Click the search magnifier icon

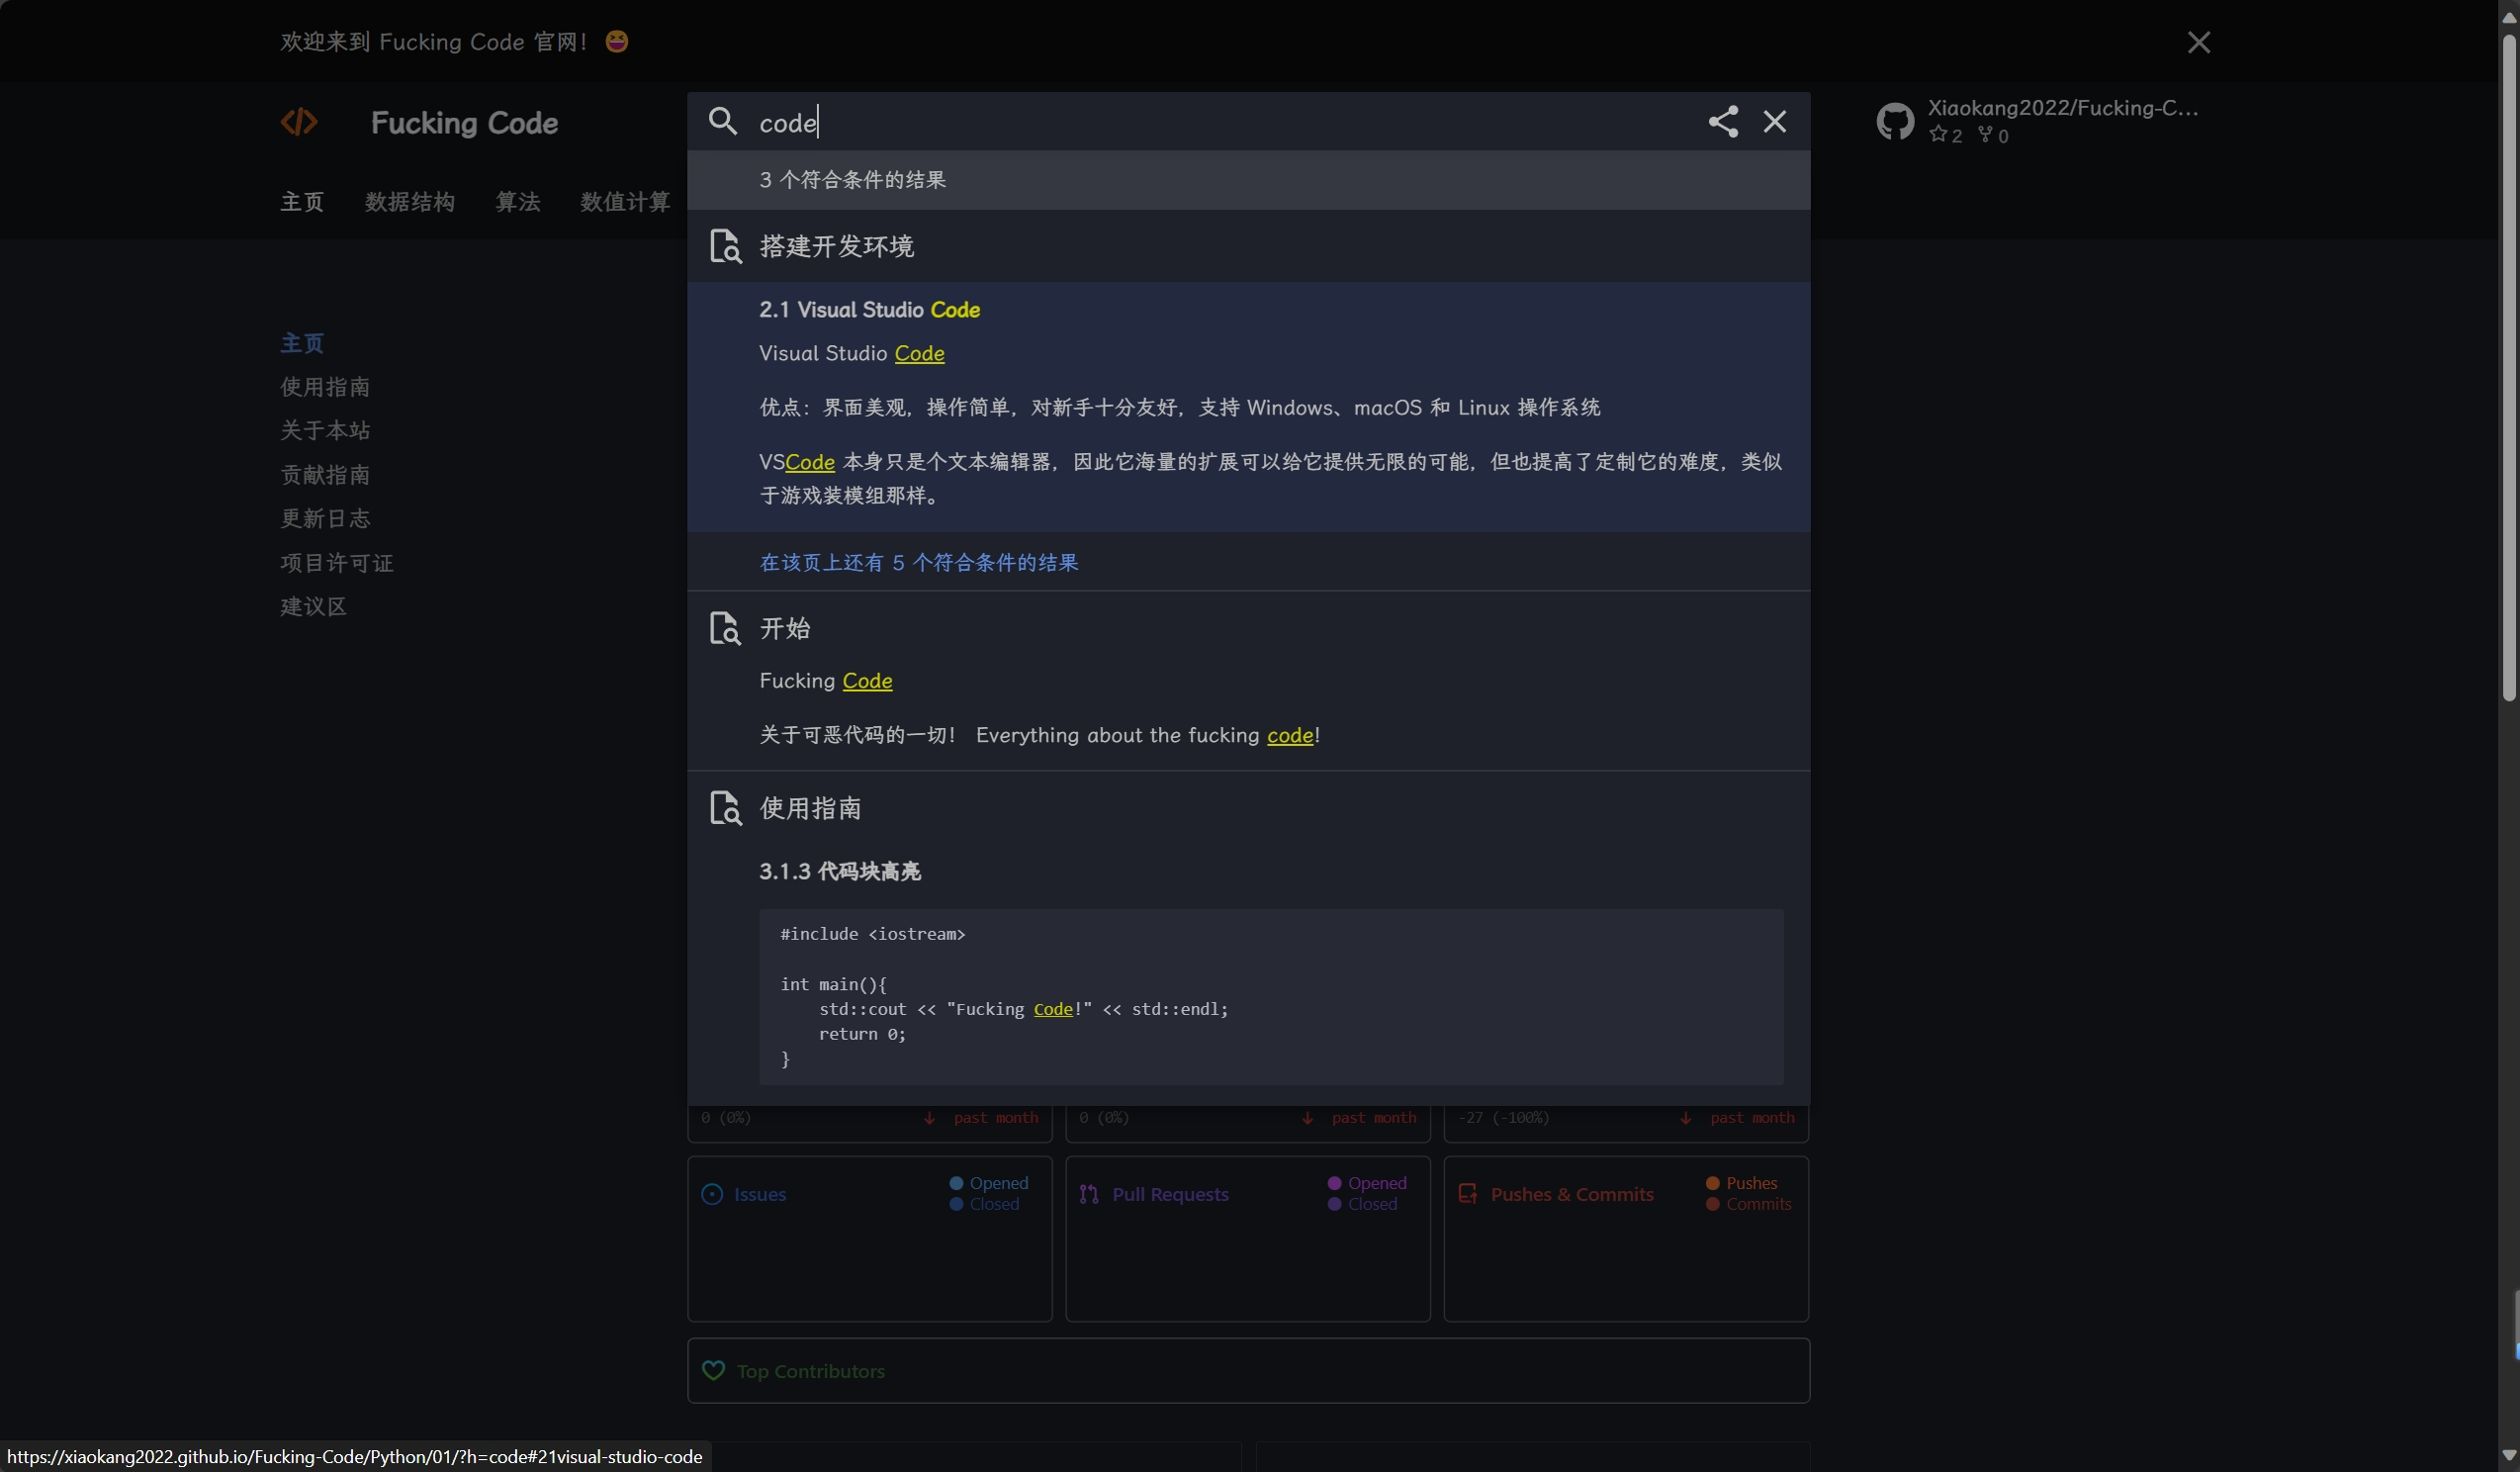722,122
